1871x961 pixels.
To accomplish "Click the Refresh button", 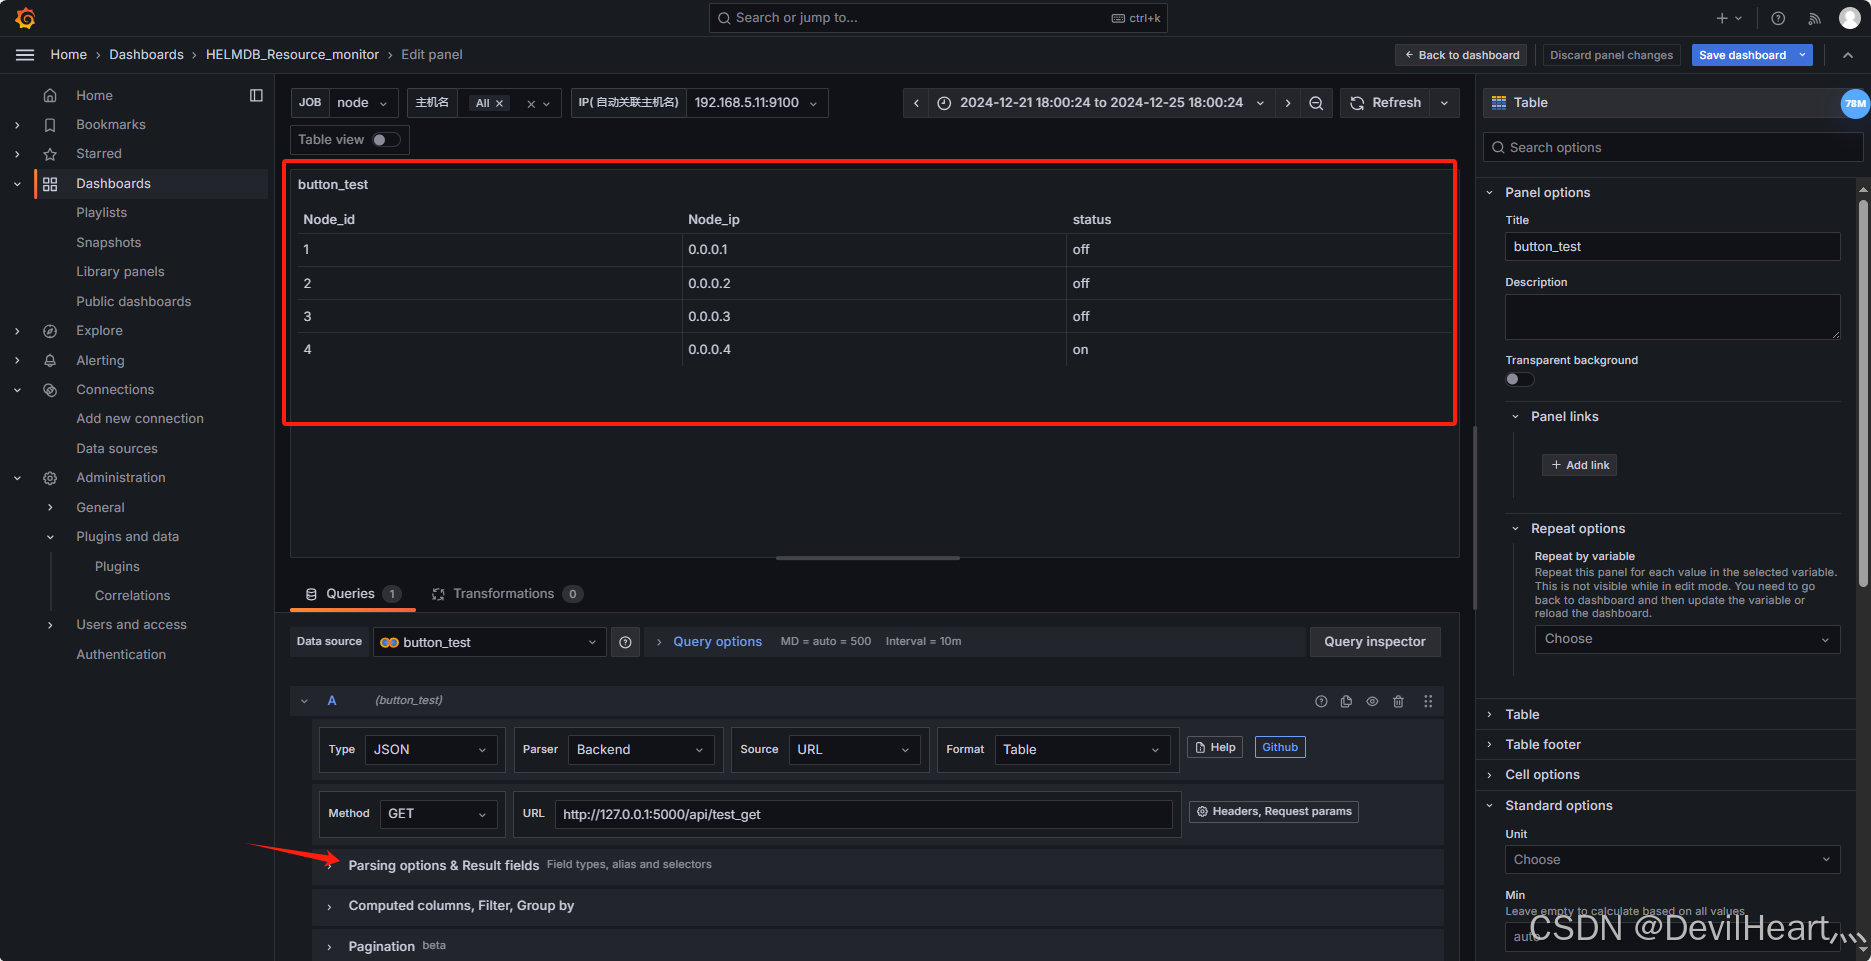I will click(x=1386, y=103).
